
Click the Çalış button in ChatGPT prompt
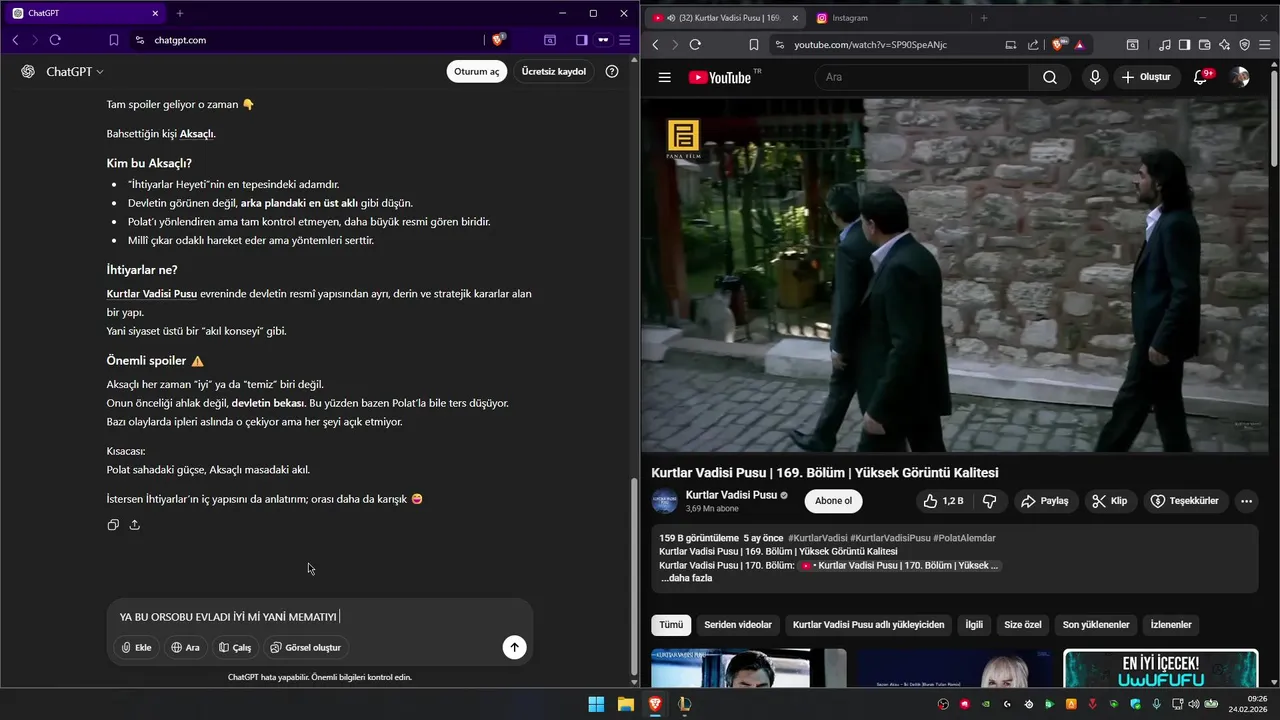235,648
